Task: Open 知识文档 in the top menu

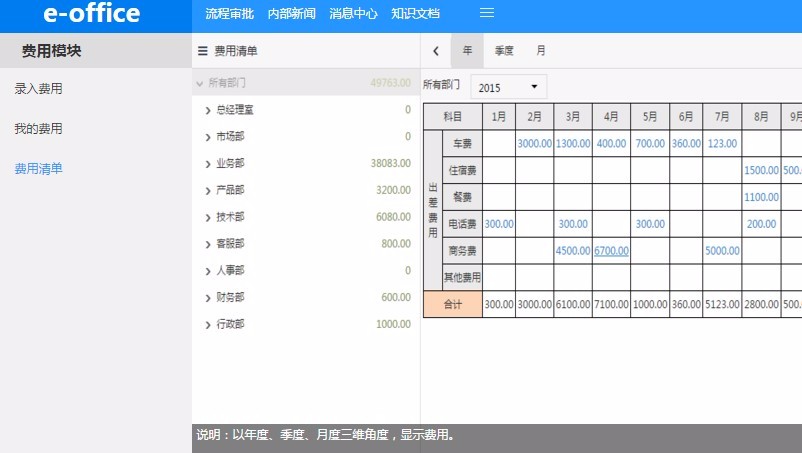Action: pos(415,14)
